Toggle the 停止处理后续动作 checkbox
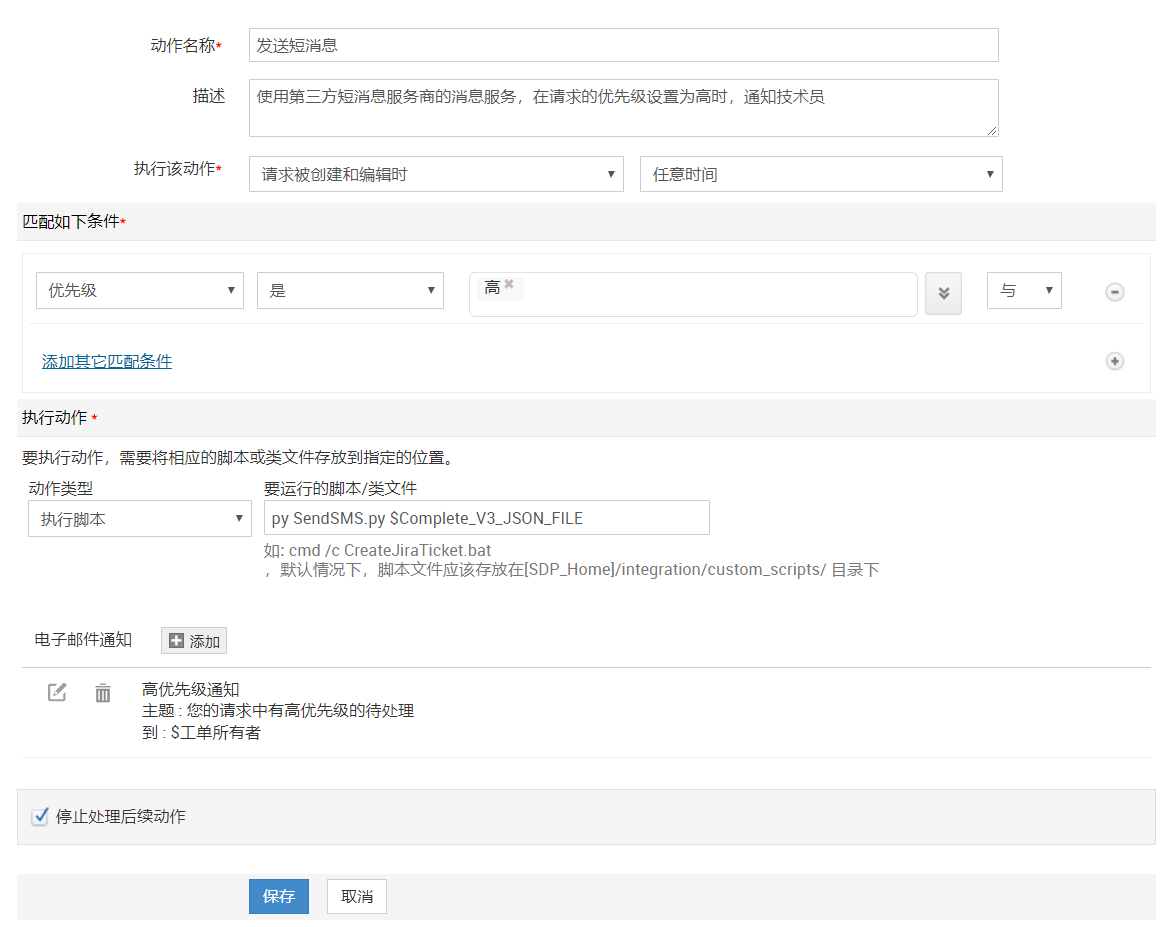This screenshot has height=927, width=1160. click(40, 817)
